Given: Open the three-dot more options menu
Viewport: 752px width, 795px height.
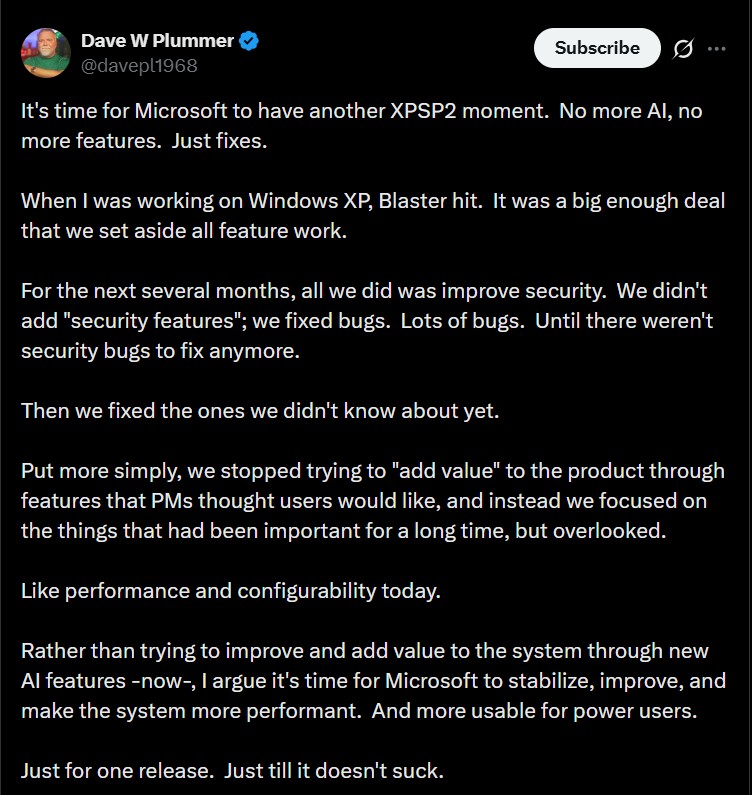Looking at the screenshot, I should 716,48.
